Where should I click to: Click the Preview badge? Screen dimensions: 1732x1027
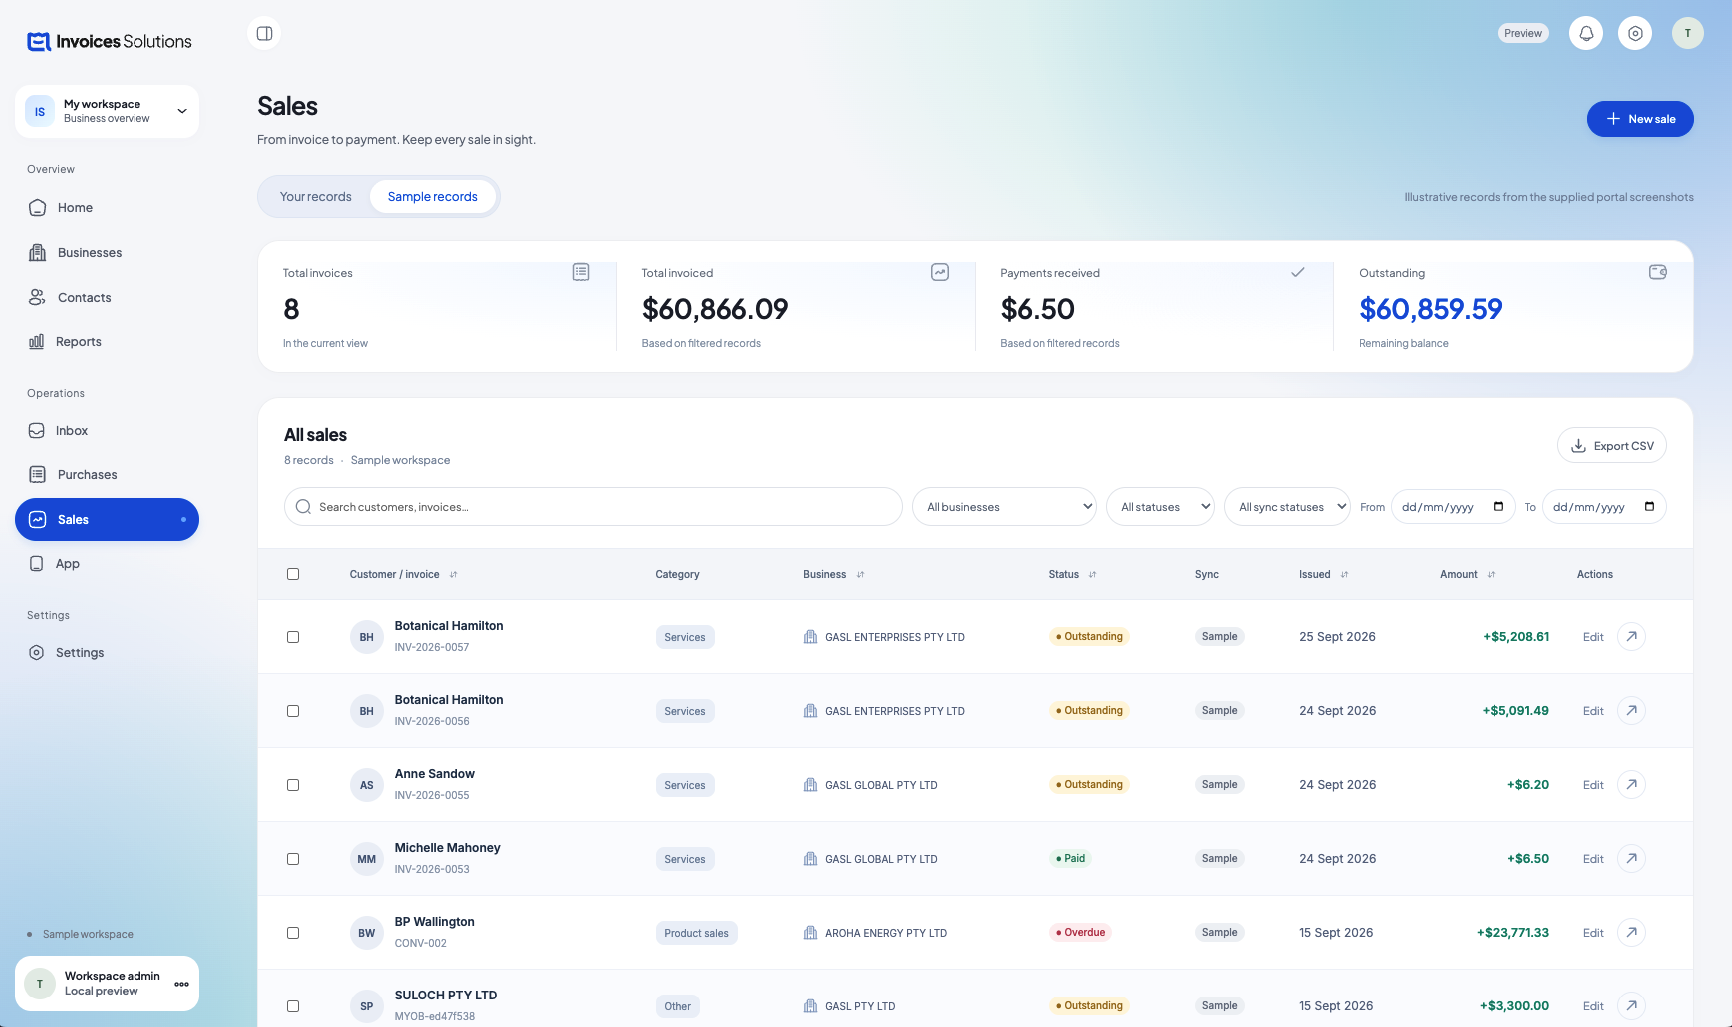1523,33
